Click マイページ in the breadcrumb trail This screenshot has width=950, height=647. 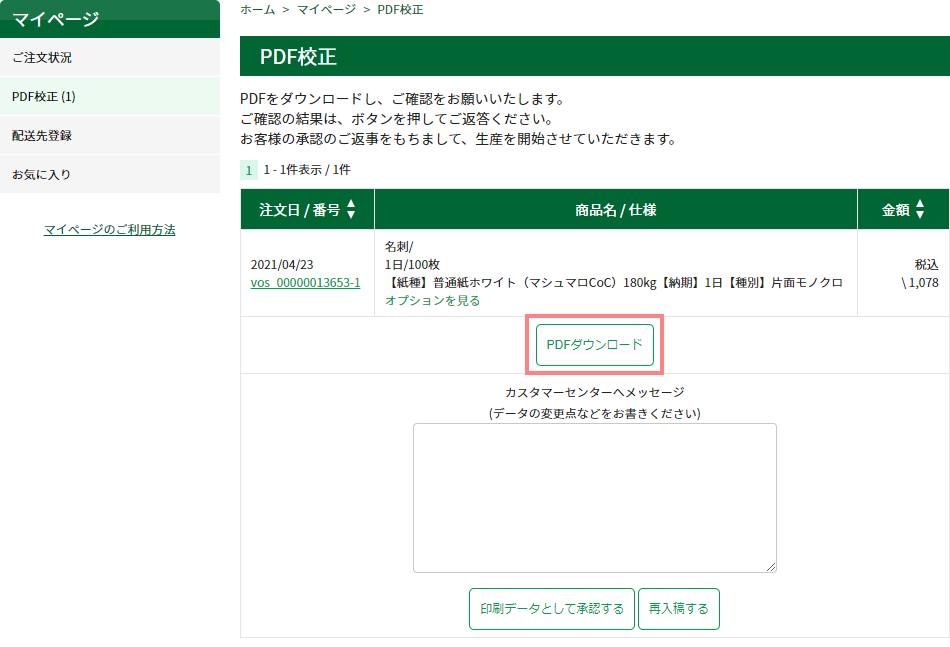point(325,9)
